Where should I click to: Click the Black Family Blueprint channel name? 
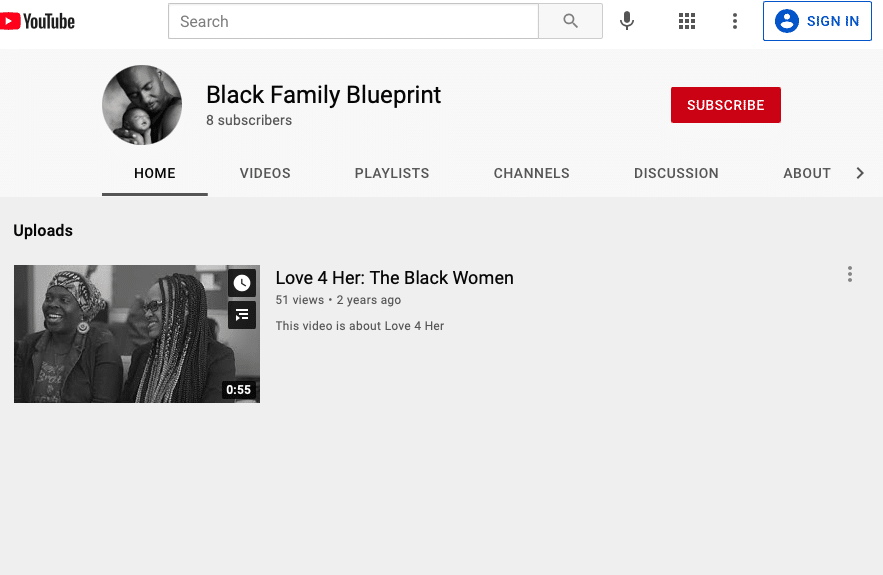pos(324,95)
